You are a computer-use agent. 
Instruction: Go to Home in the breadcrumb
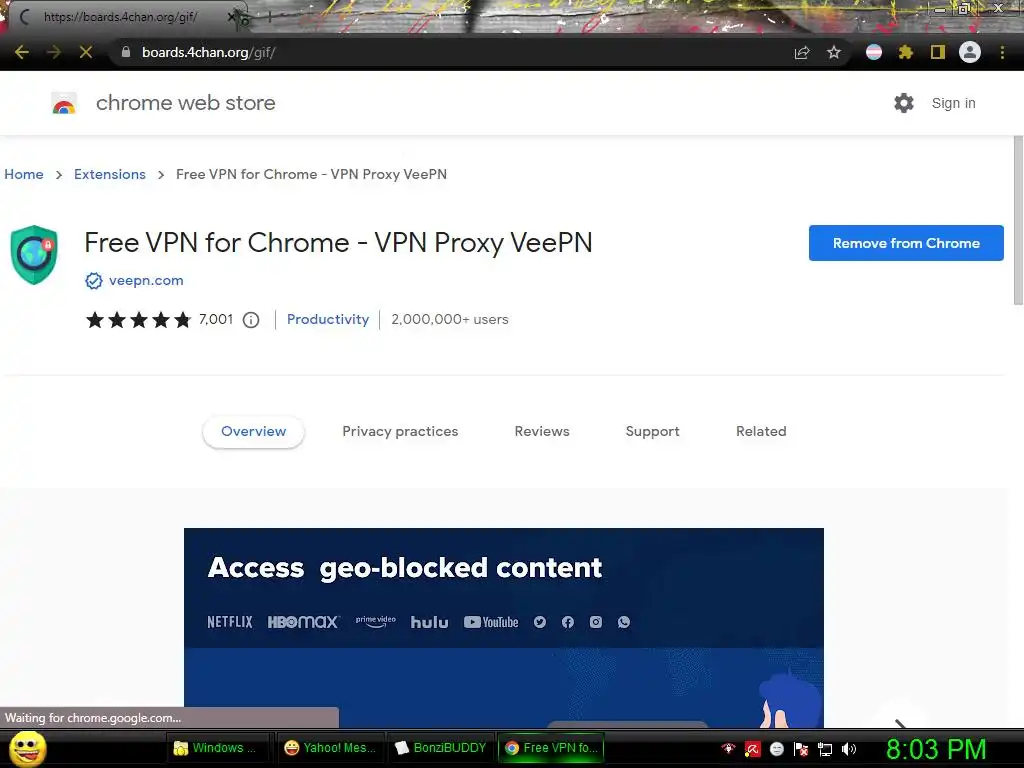pos(24,174)
